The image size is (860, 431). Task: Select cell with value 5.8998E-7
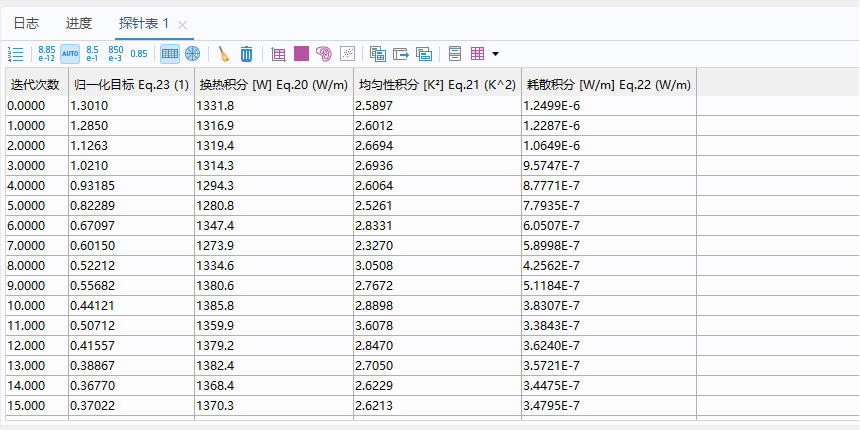coord(609,246)
